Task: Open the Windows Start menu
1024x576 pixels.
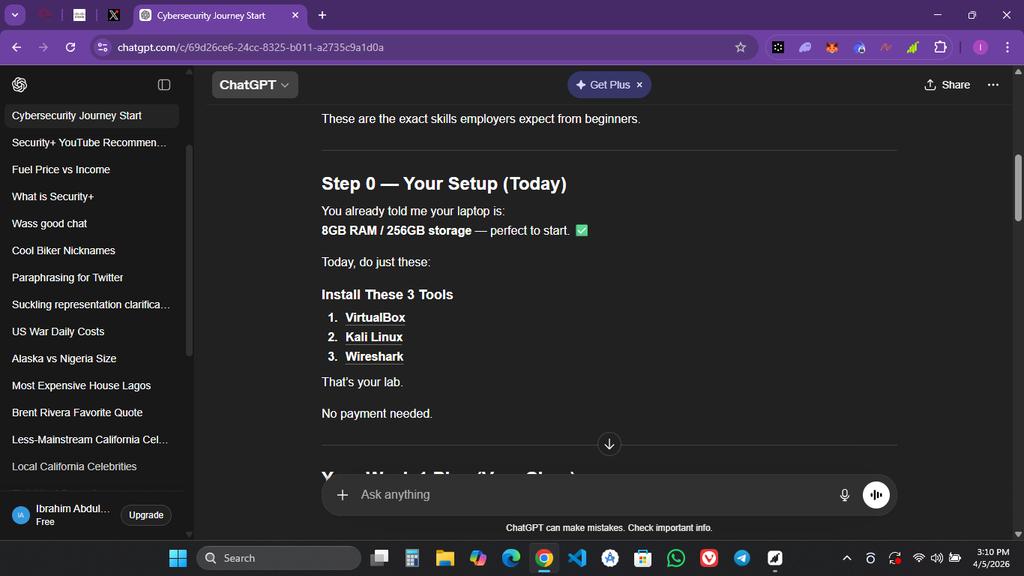Action: click(x=178, y=558)
